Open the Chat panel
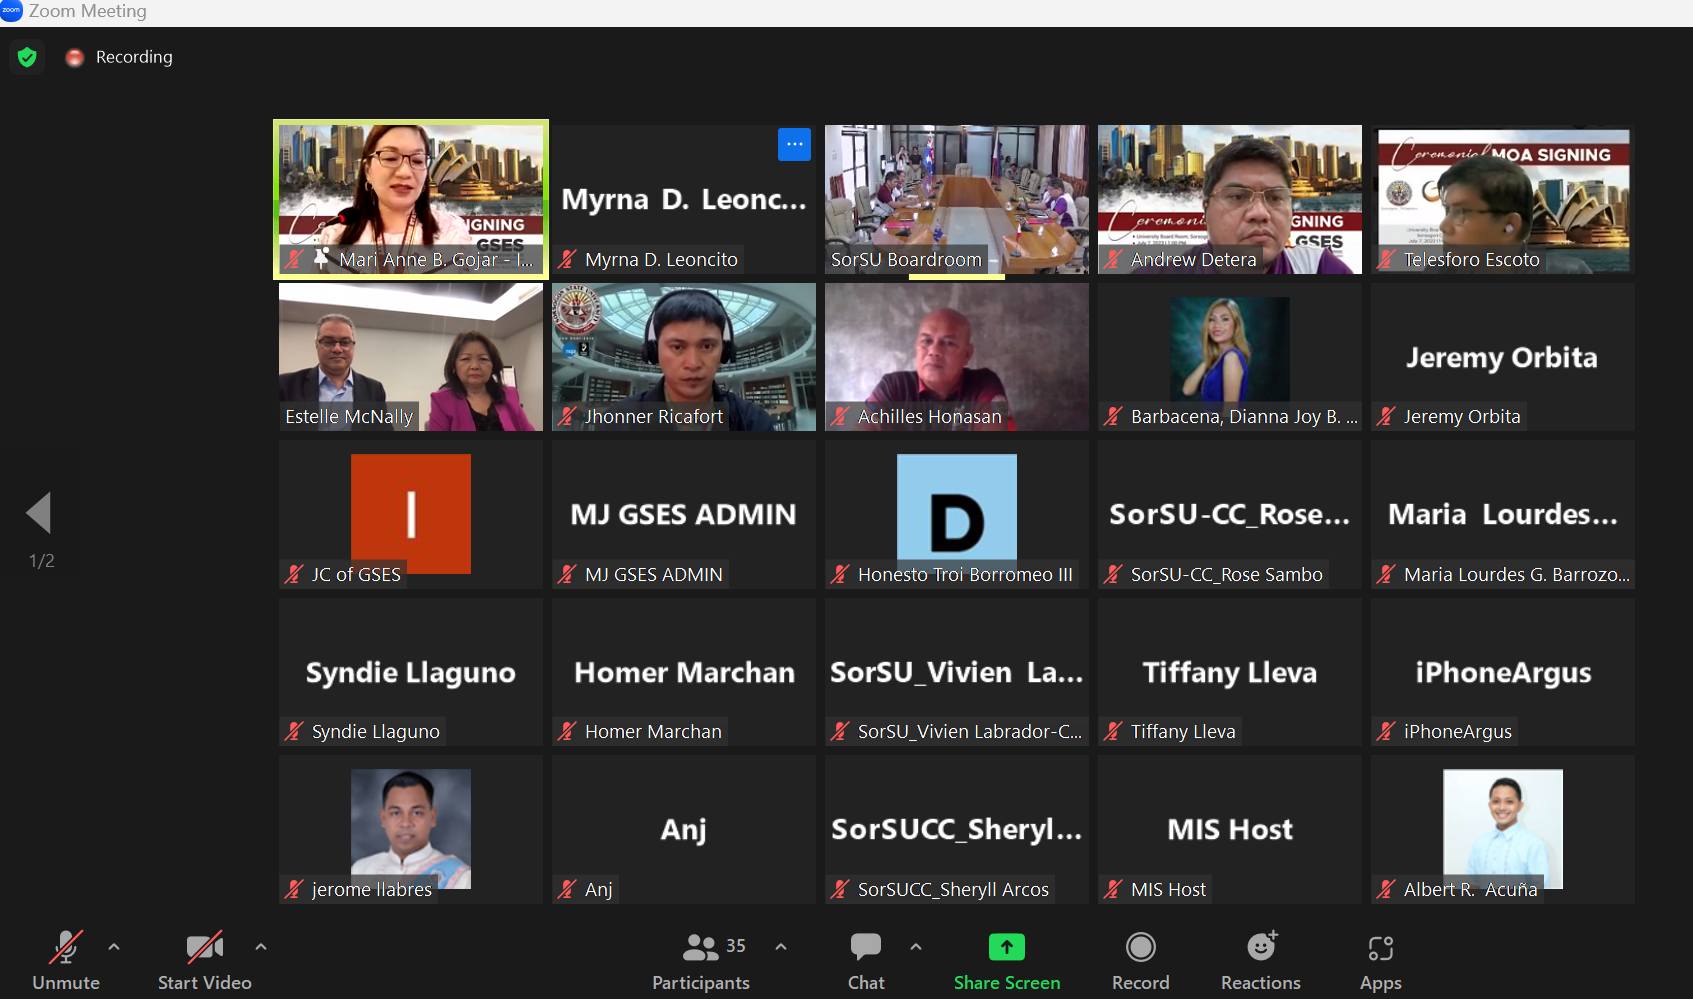 pos(865,961)
